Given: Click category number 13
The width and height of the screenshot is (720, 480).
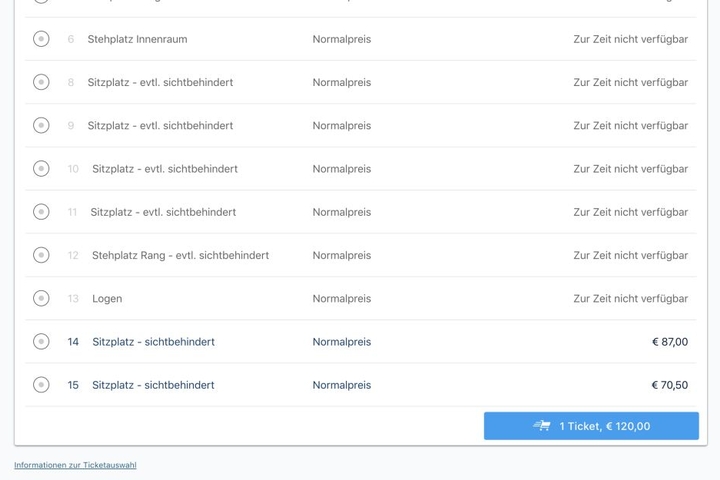Looking at the screenshot, I should (x=73, y=299).
